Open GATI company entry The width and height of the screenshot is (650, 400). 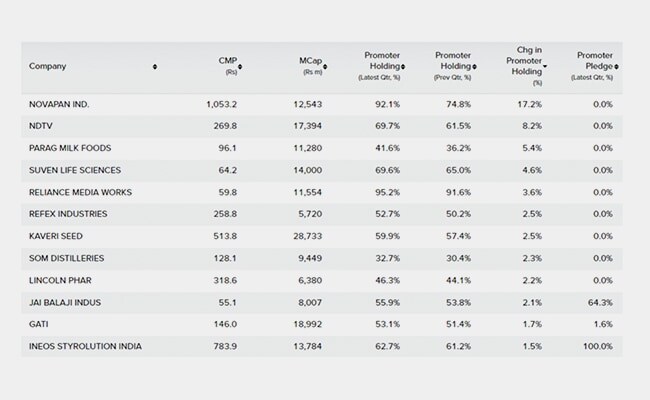[43, 323]
